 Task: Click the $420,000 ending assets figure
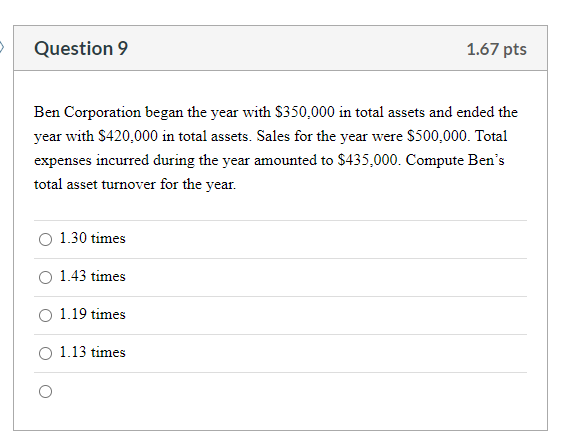click(x=128, y=136)
